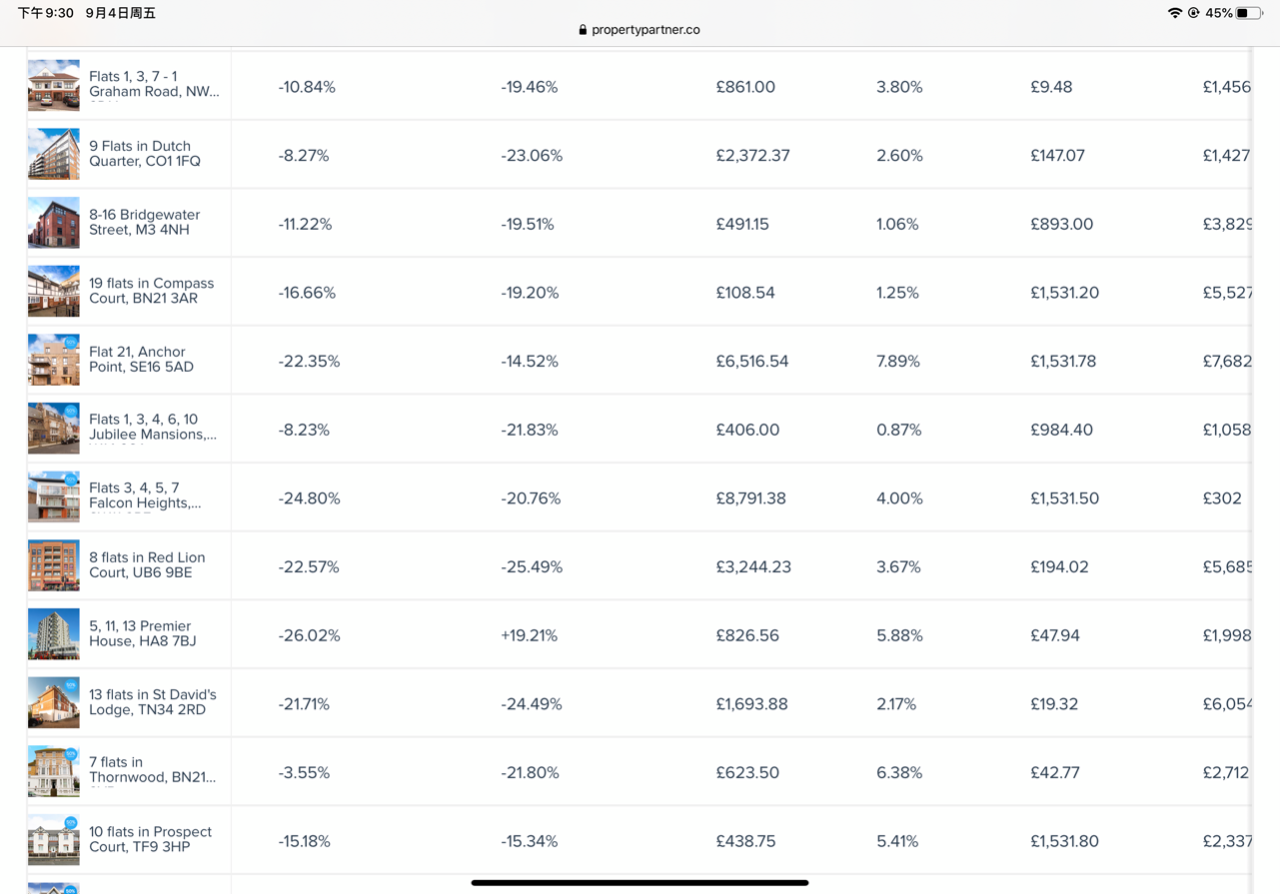Open 19 flats in Compass Court listing
Screen dimensions: 1280x894
[x=152, y=291]
